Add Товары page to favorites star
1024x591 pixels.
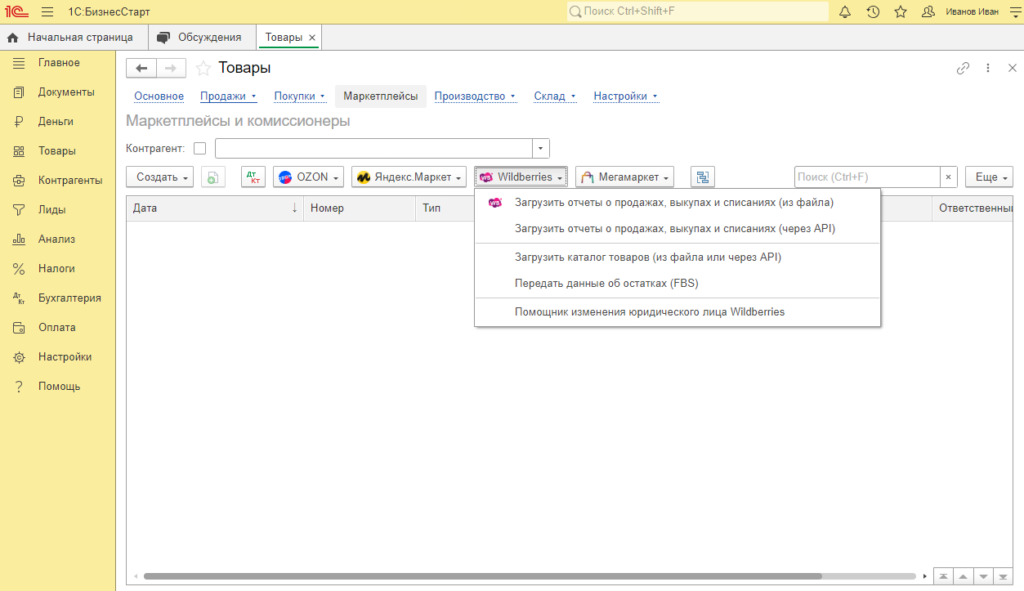(203, 68)
